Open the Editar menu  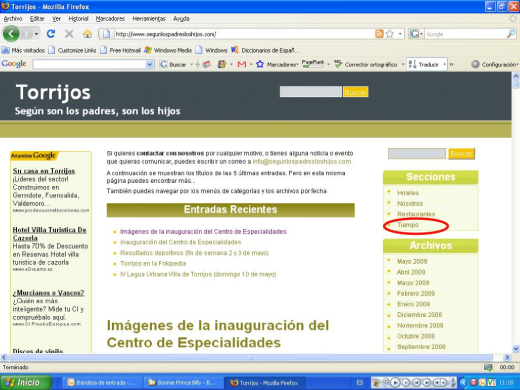(x=37, y=19)
